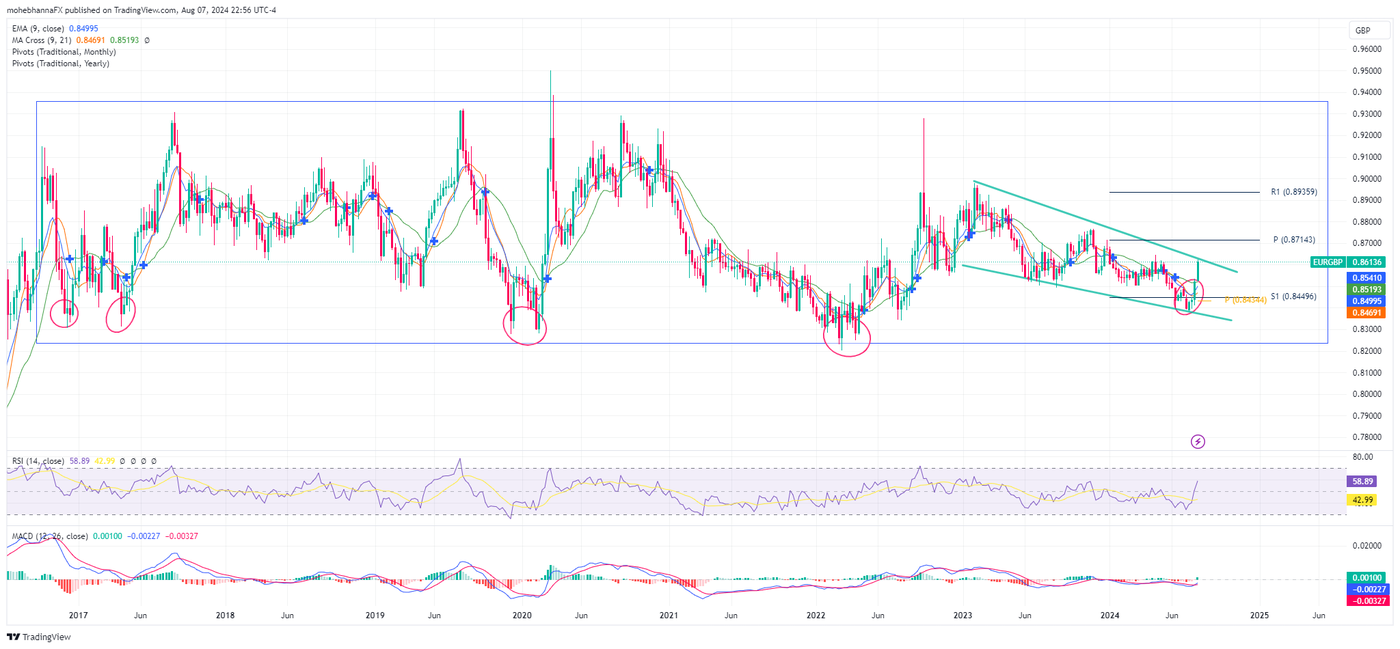Open the GBP currency selector at top right

(x=1364, y=31)
